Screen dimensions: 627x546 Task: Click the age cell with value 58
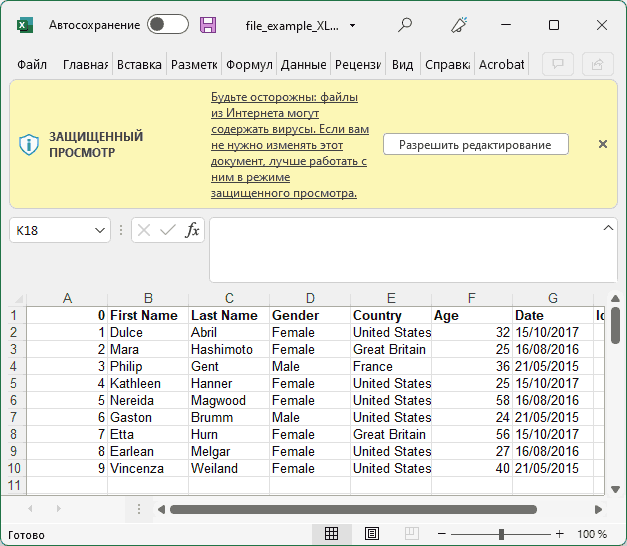(x=472, y=400)
